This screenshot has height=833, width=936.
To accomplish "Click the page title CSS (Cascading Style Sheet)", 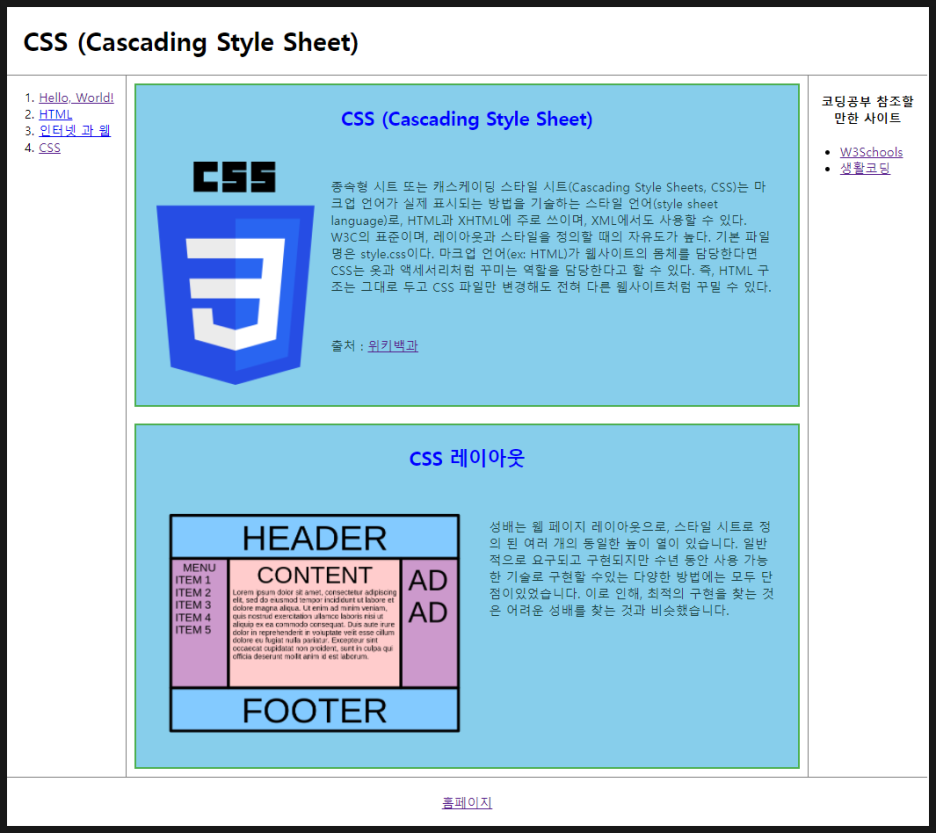I will pyautogui.click(x=191, y=42).
